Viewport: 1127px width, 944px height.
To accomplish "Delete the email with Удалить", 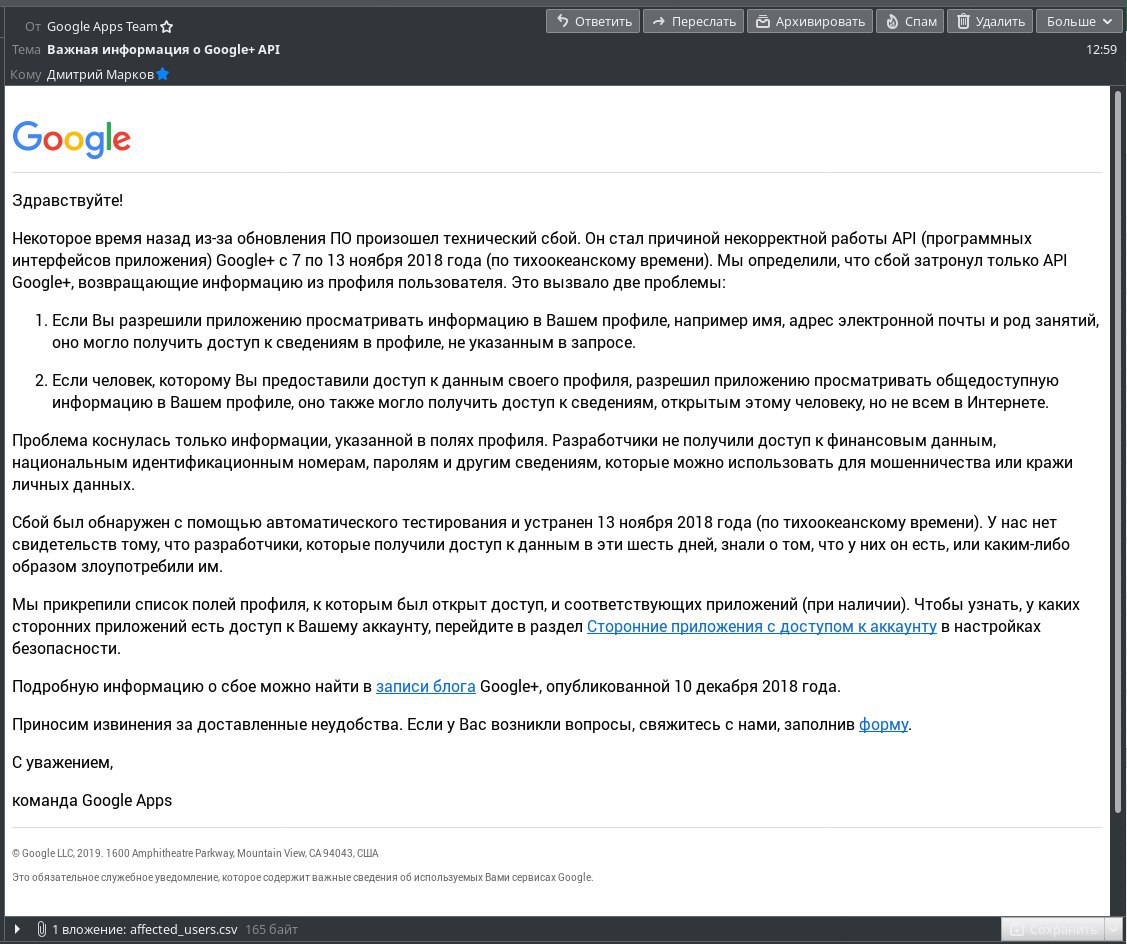I will 990,22.
